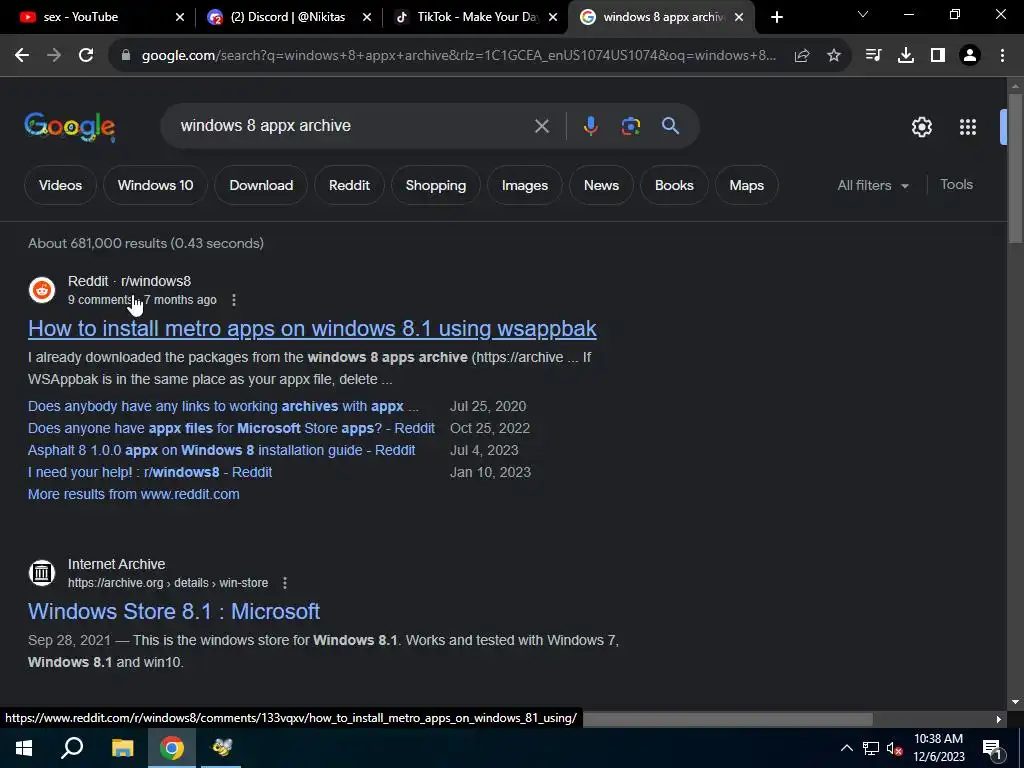Open the taskbar clock showing 10:38 AM
Screen dimensions: 1024x768
[x=938, y=748]
